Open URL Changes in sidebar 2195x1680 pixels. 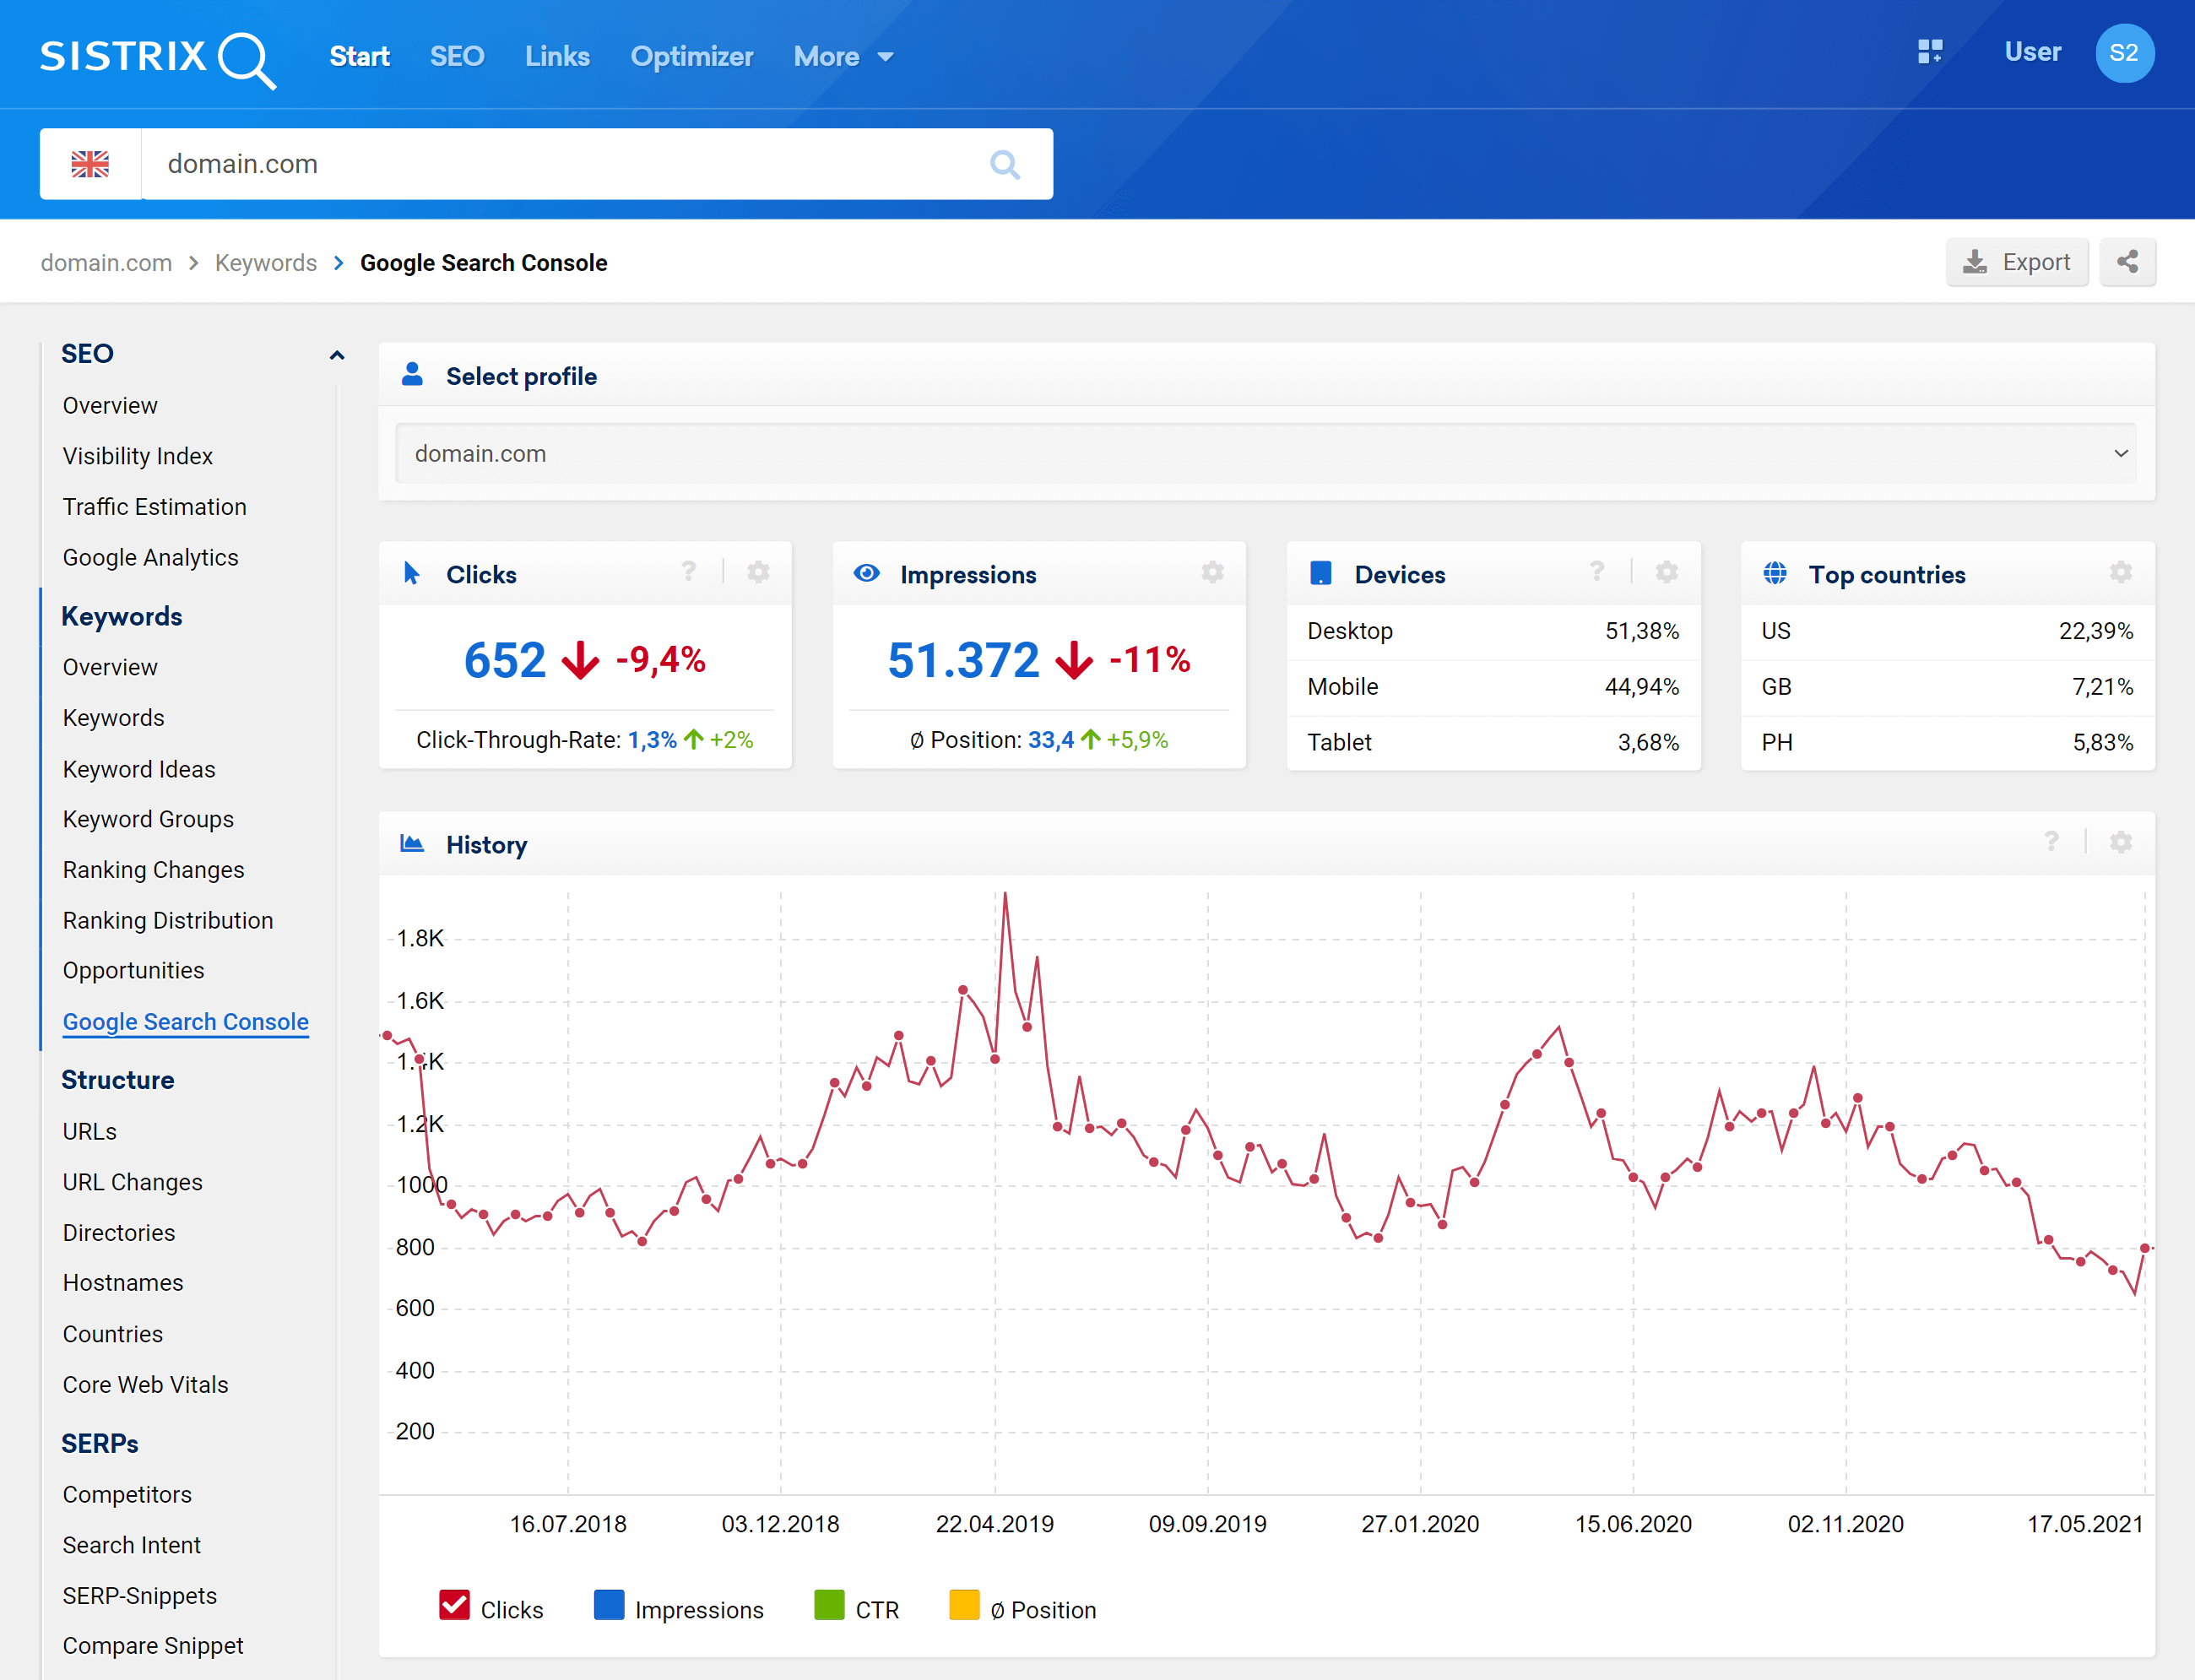tap(132, 1182)
